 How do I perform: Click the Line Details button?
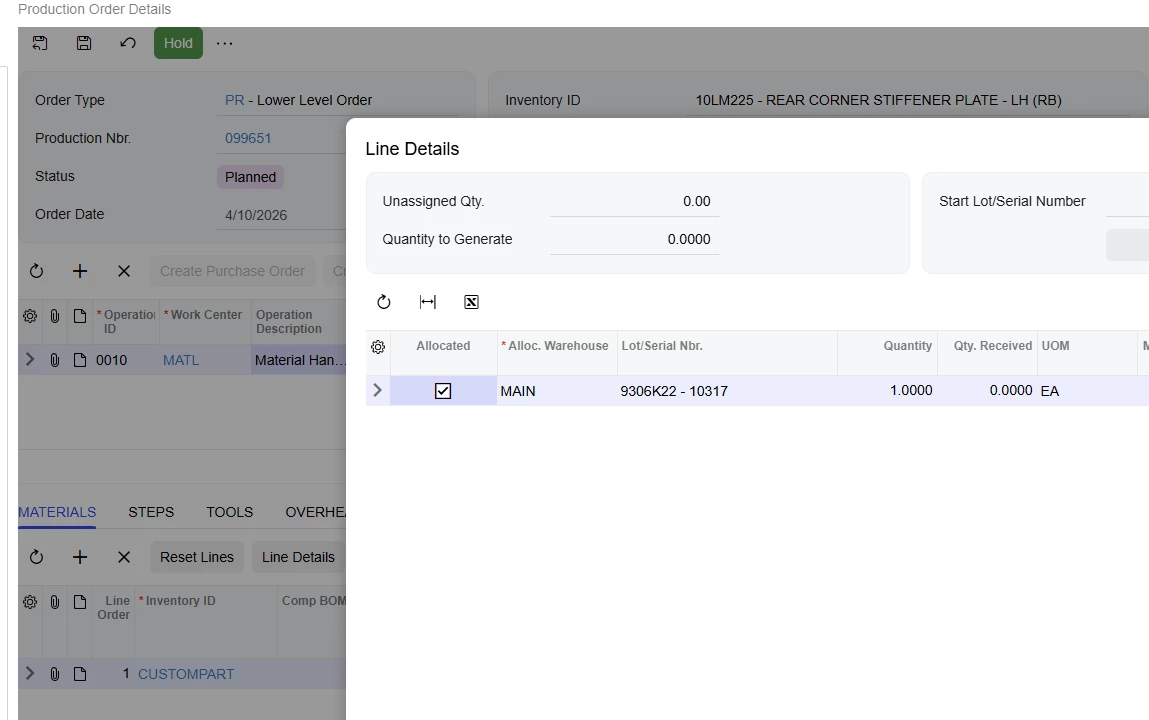tap(298, 557)
